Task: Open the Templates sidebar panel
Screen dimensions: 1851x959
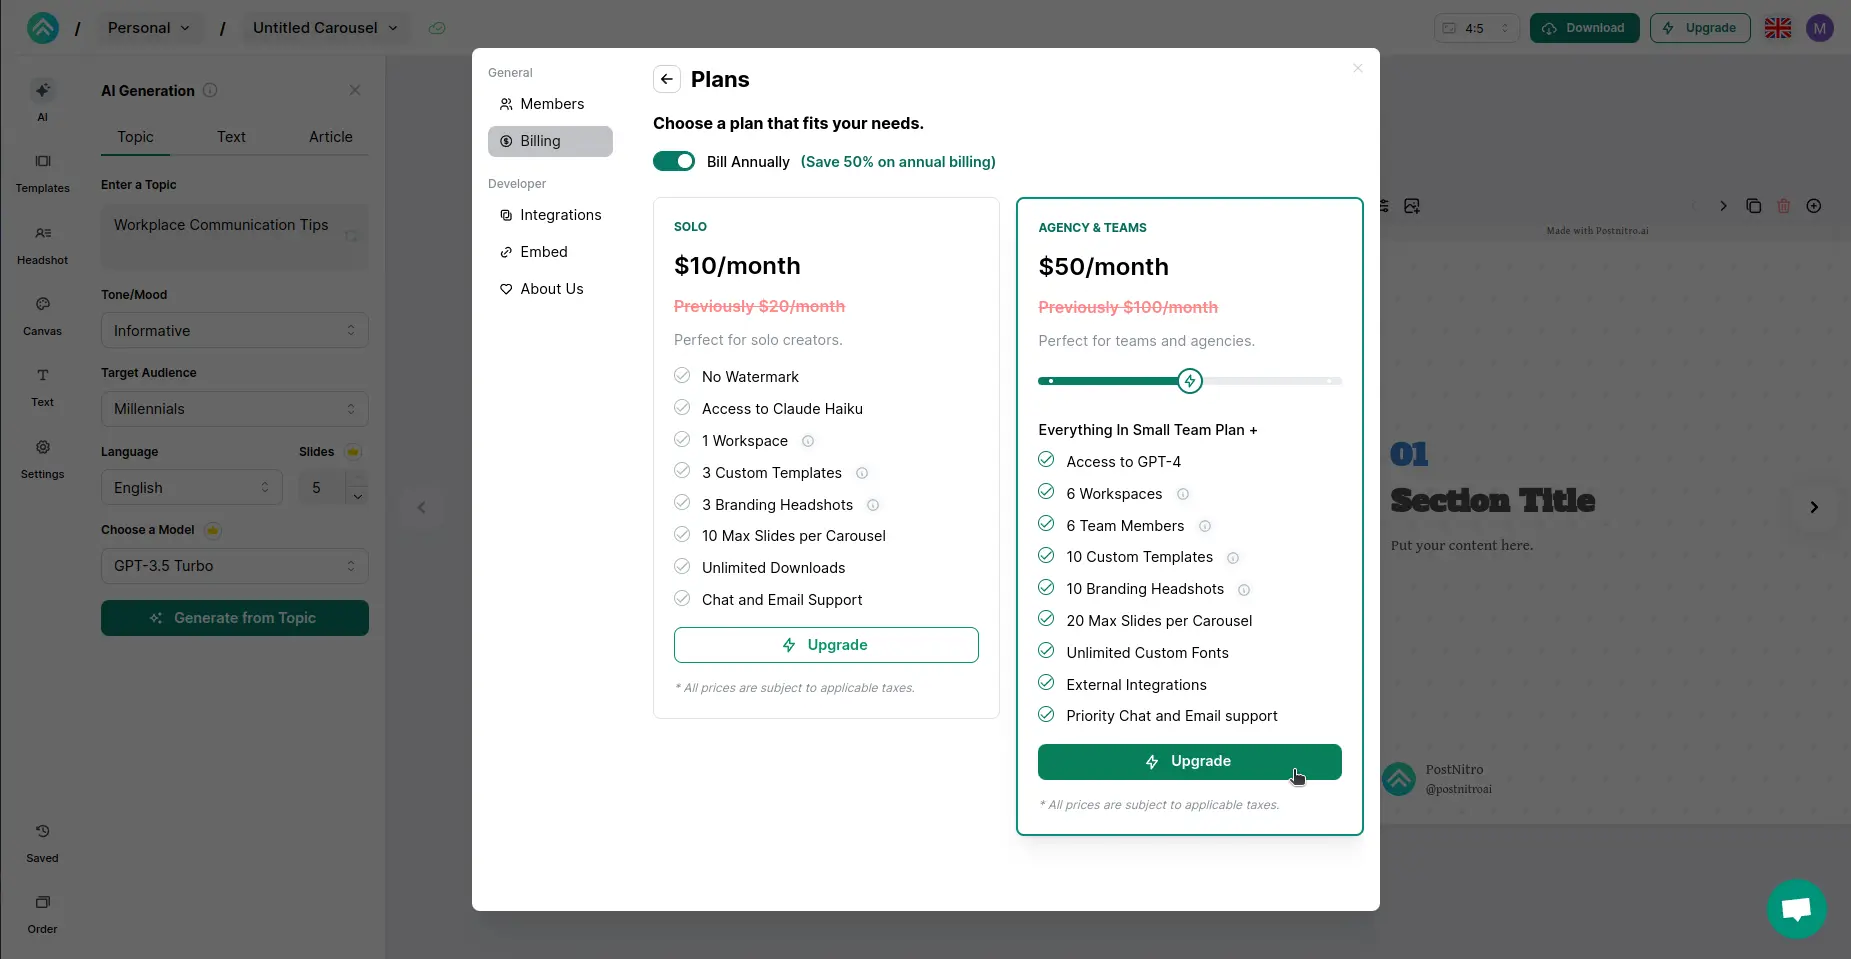Action: (42, 172)
